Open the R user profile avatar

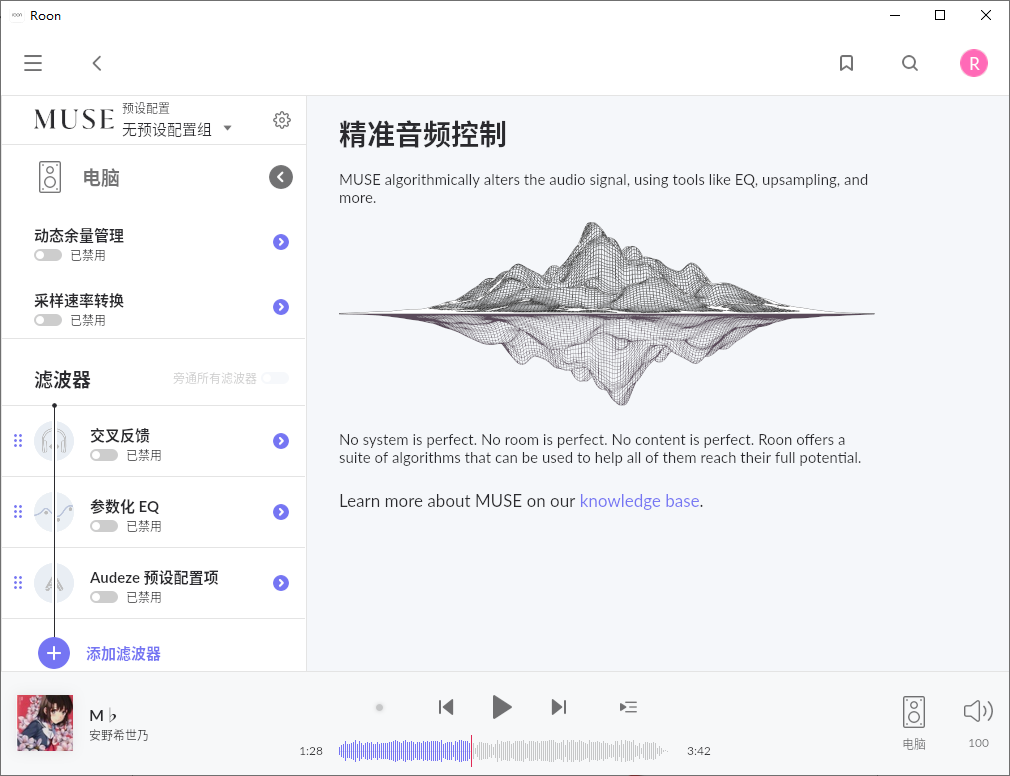[973, 63]
